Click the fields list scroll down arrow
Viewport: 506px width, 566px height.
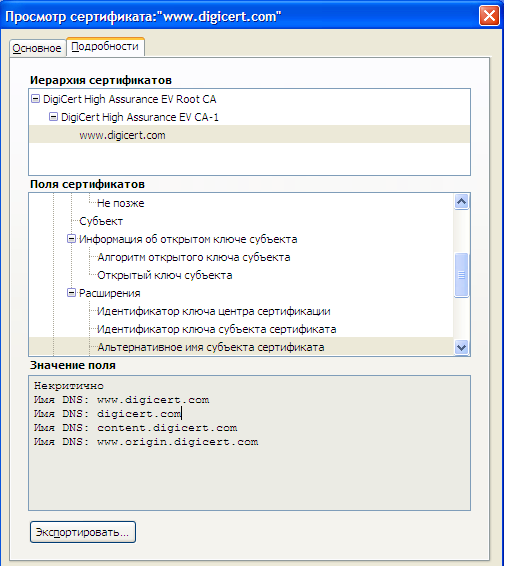click(x=462, y=348)
